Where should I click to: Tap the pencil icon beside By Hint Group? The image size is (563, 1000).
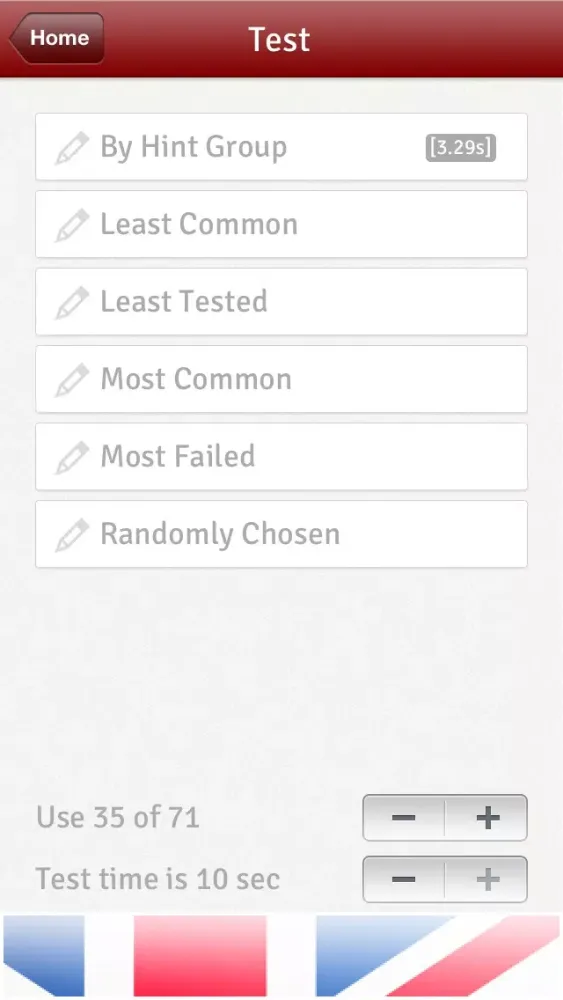(x=72, y=147)
